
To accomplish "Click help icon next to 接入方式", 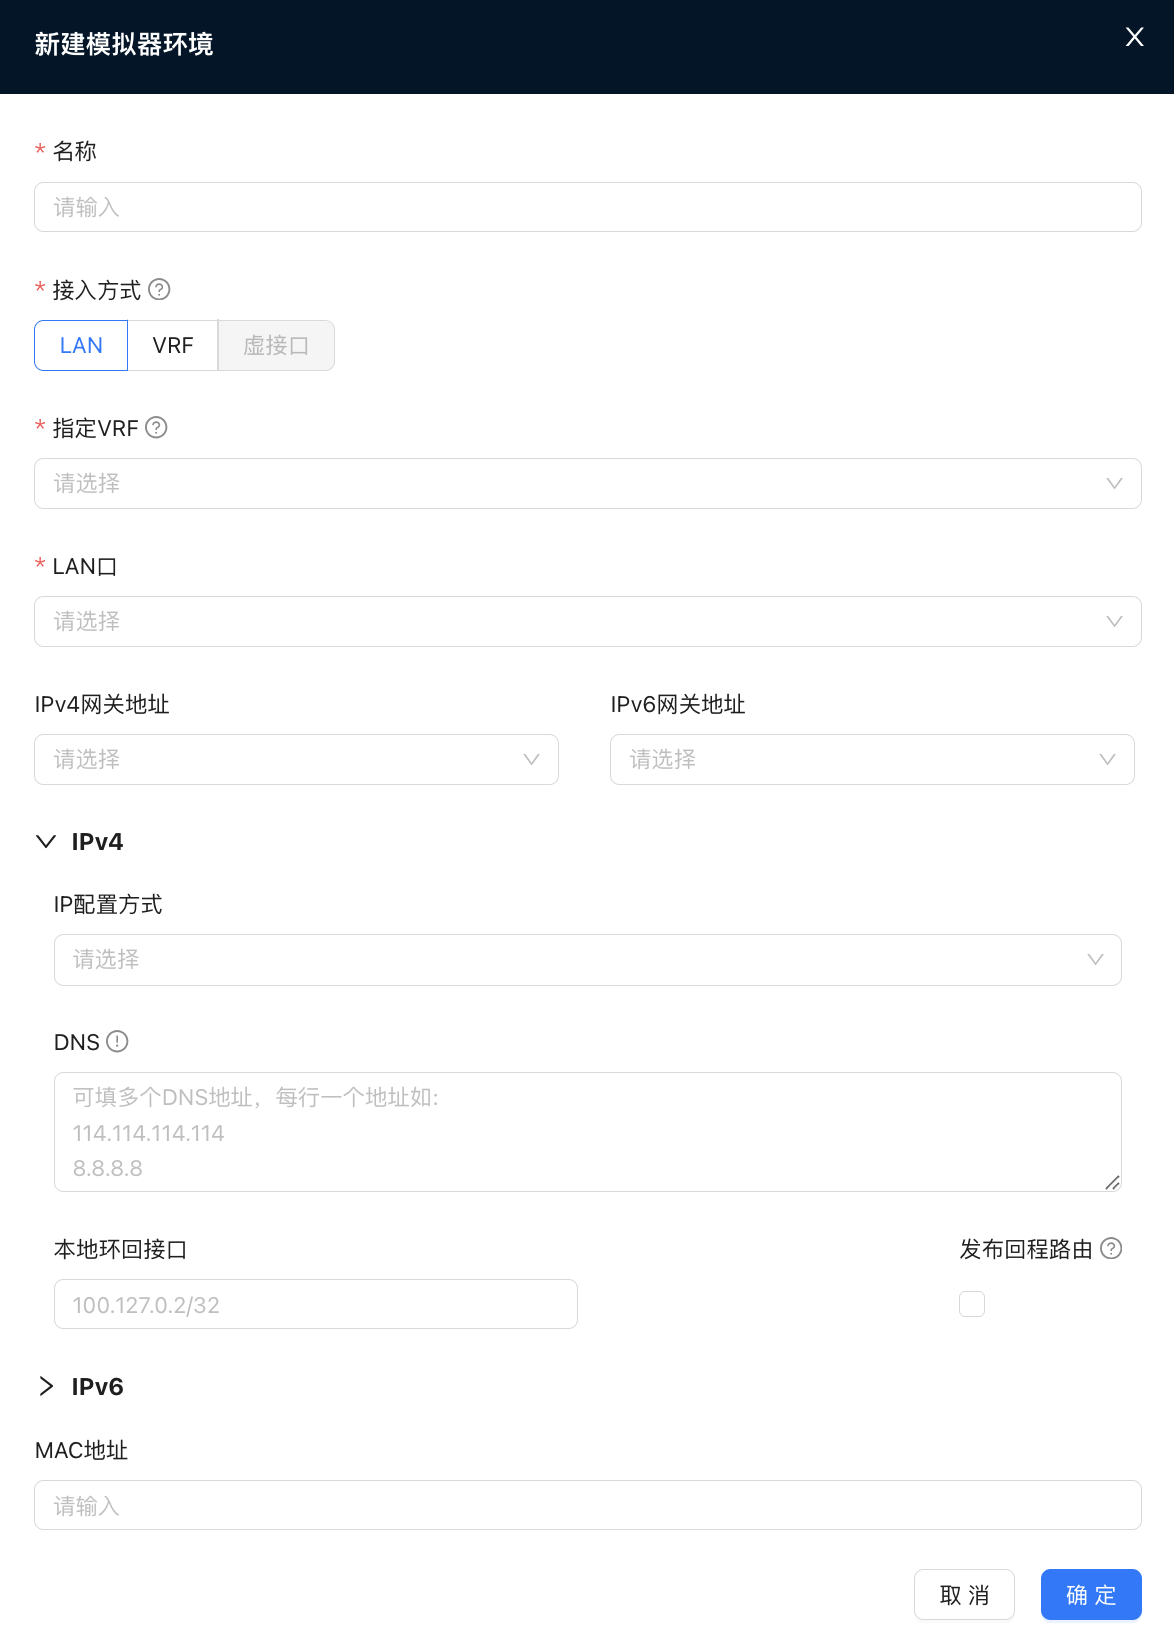I will [159, 290].
